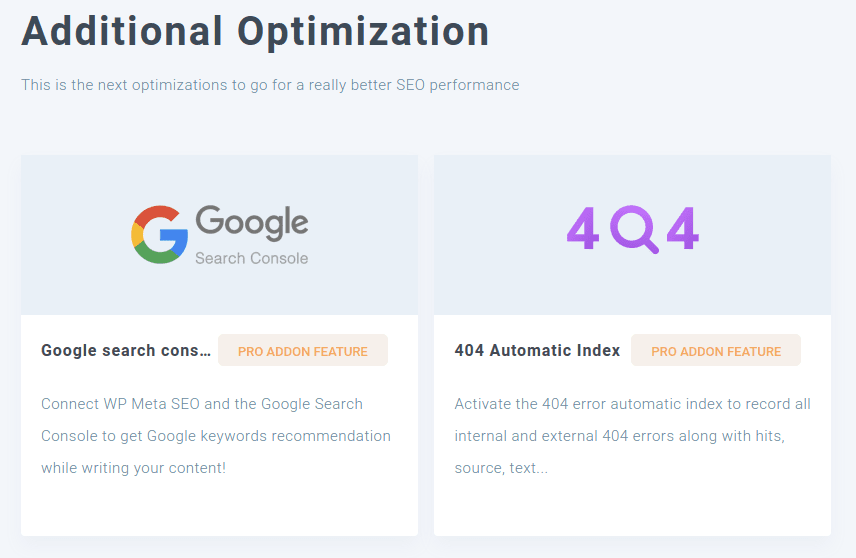Screen dimensions: 856x558
Task: Select PRO ADDON FEATURE badge for 404 Automatic Index
Action: [716, 351]
